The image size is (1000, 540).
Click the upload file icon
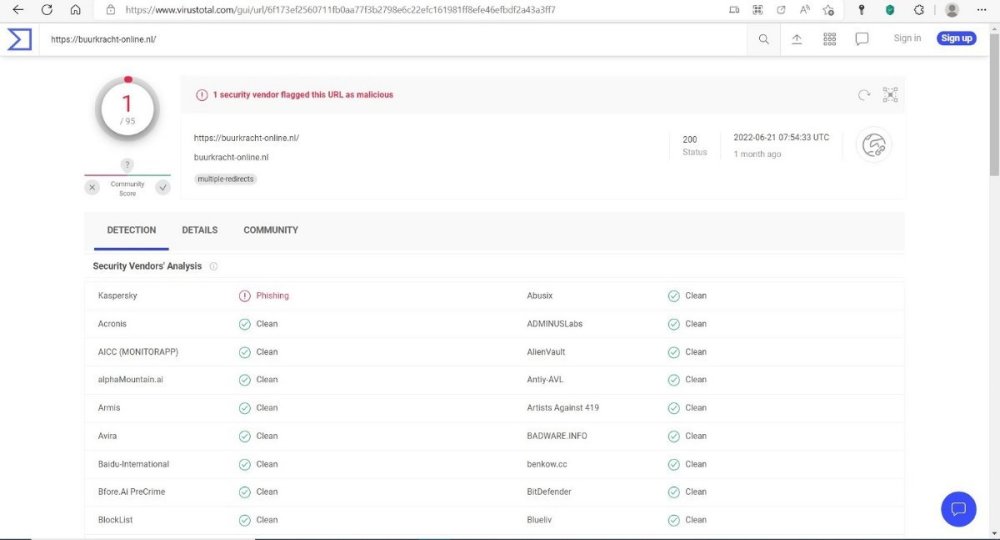(x=797, y=39)
